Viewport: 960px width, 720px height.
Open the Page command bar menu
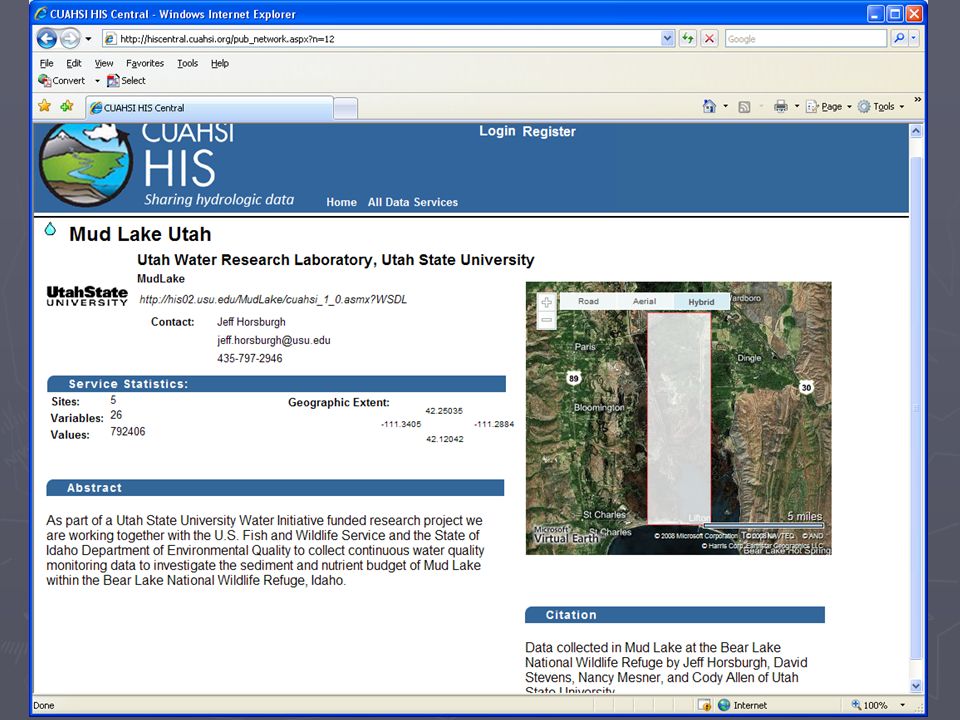828,107
